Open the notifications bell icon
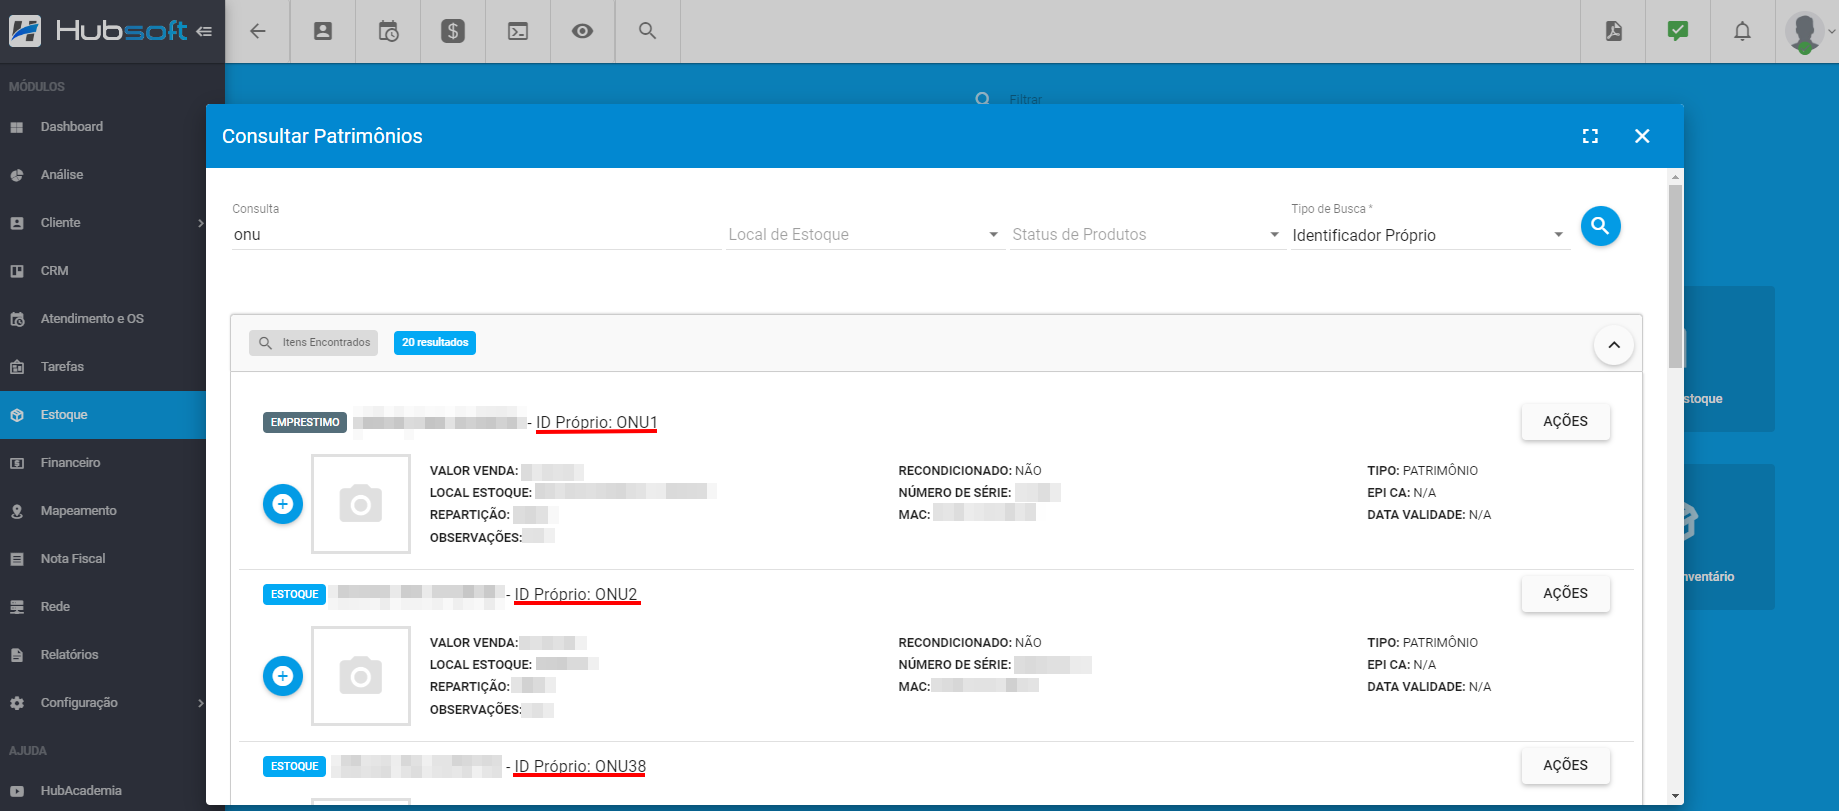The height and width of the screenshot is (811, 1839). pos(1742,31)
